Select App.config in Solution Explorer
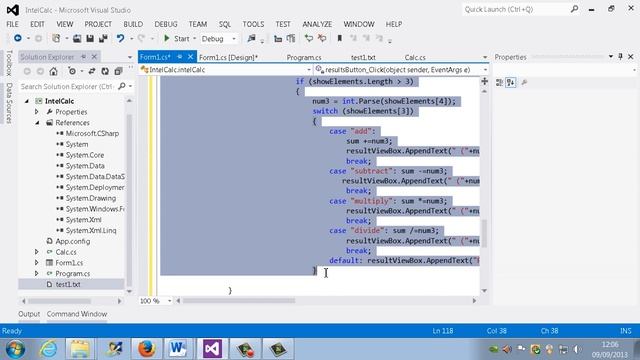This screenshot has width=640, height=360. click(x=73, y=241)
